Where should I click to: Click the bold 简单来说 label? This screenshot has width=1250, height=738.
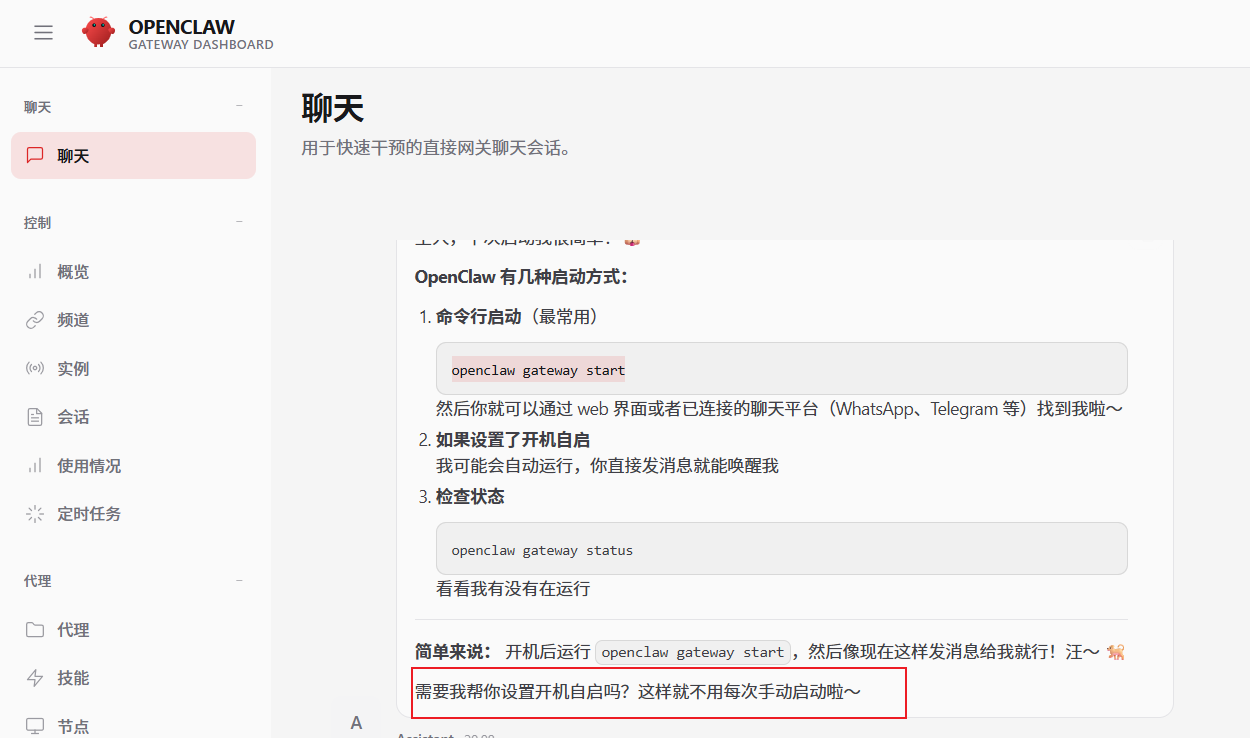(454, 652)
